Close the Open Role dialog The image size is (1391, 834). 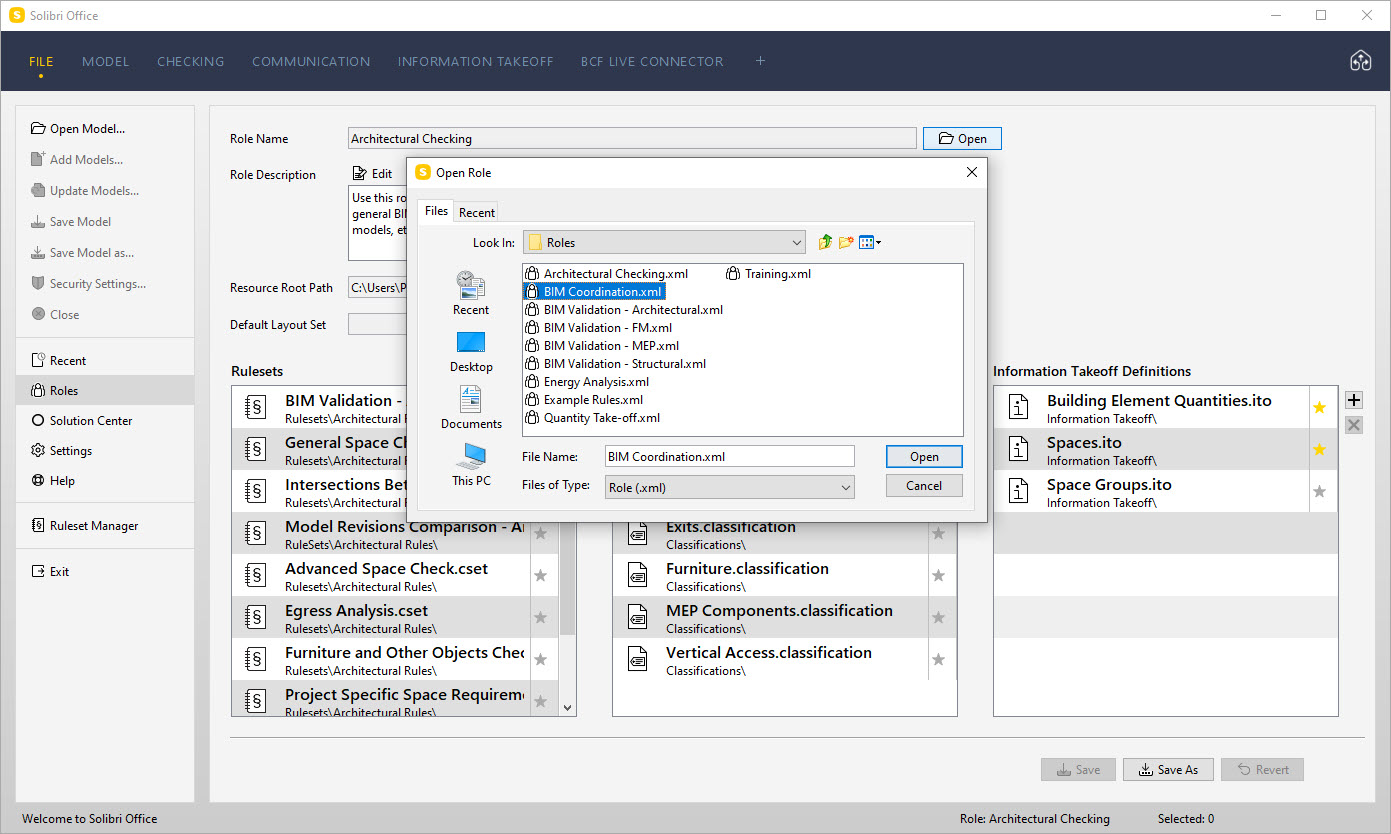click(971, 172)
